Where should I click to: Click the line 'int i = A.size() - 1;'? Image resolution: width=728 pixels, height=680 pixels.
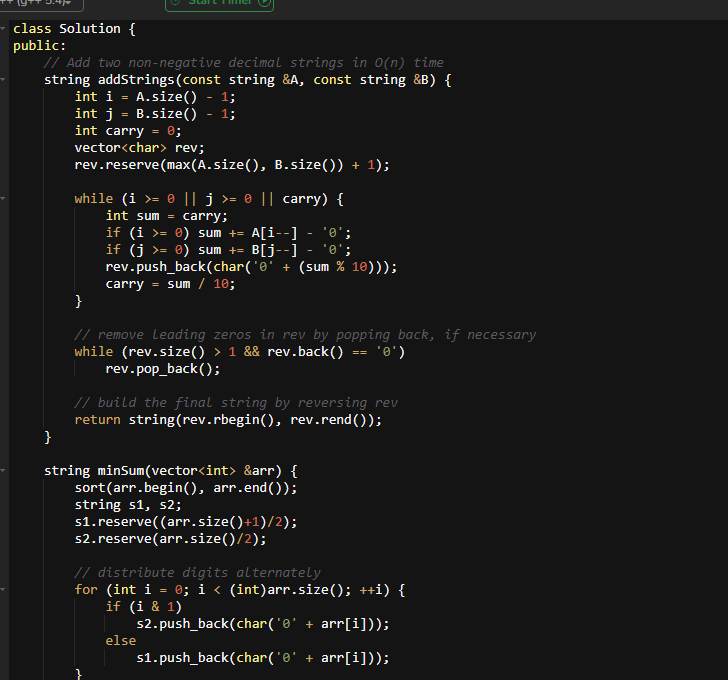tap(155, 97)
